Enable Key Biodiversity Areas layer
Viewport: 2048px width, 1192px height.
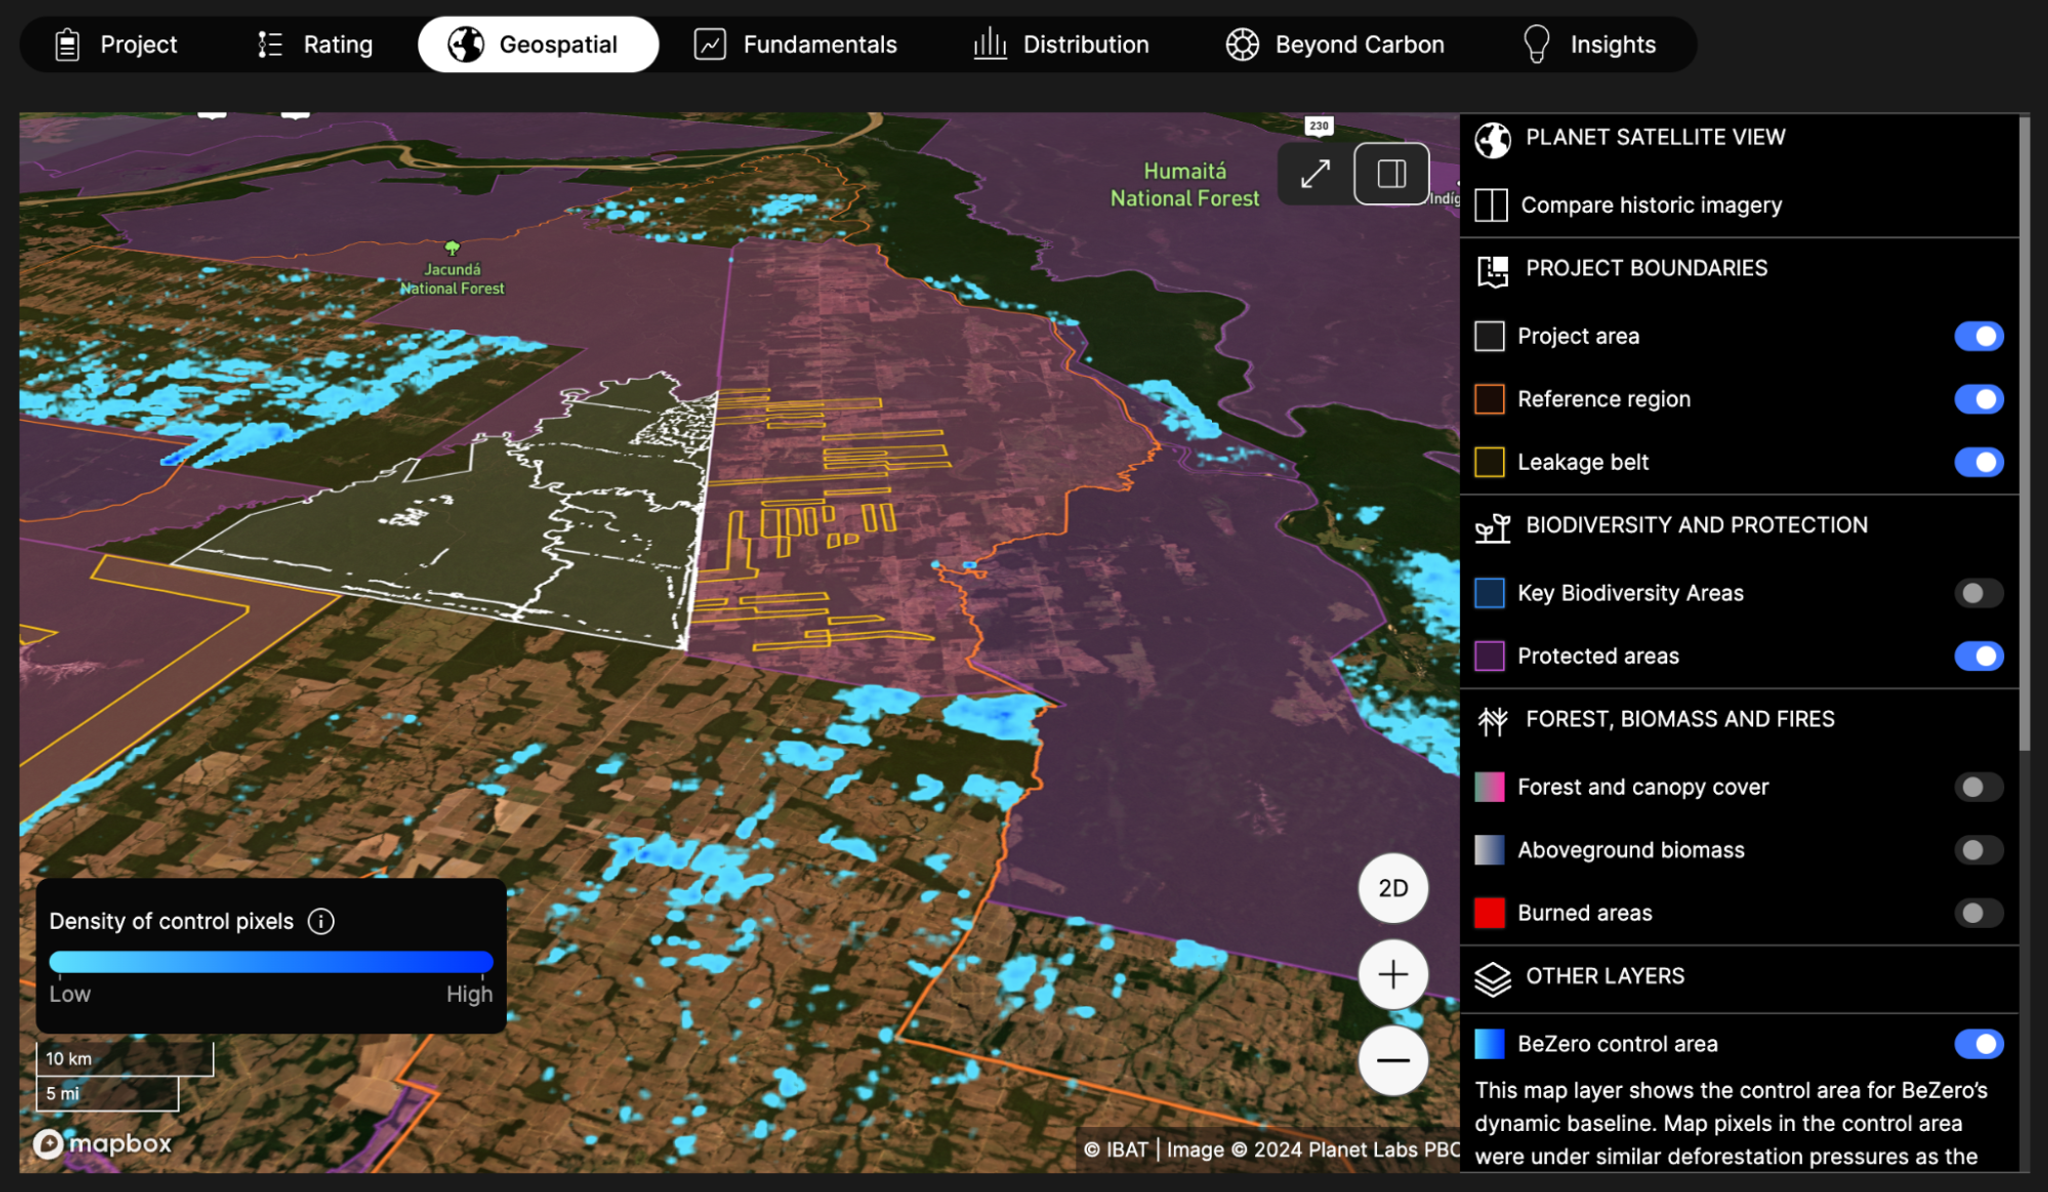click(x=1978, y=593)
